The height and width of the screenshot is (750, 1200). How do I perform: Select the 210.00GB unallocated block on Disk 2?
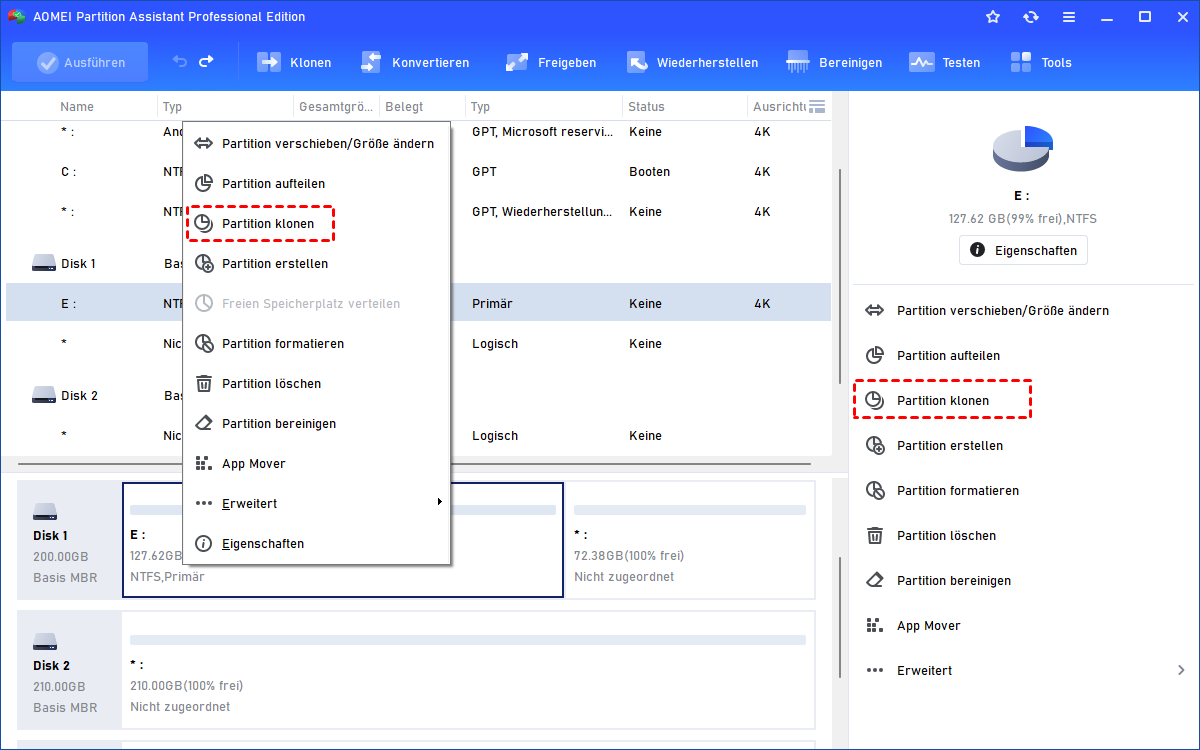(x=468, y=670)
